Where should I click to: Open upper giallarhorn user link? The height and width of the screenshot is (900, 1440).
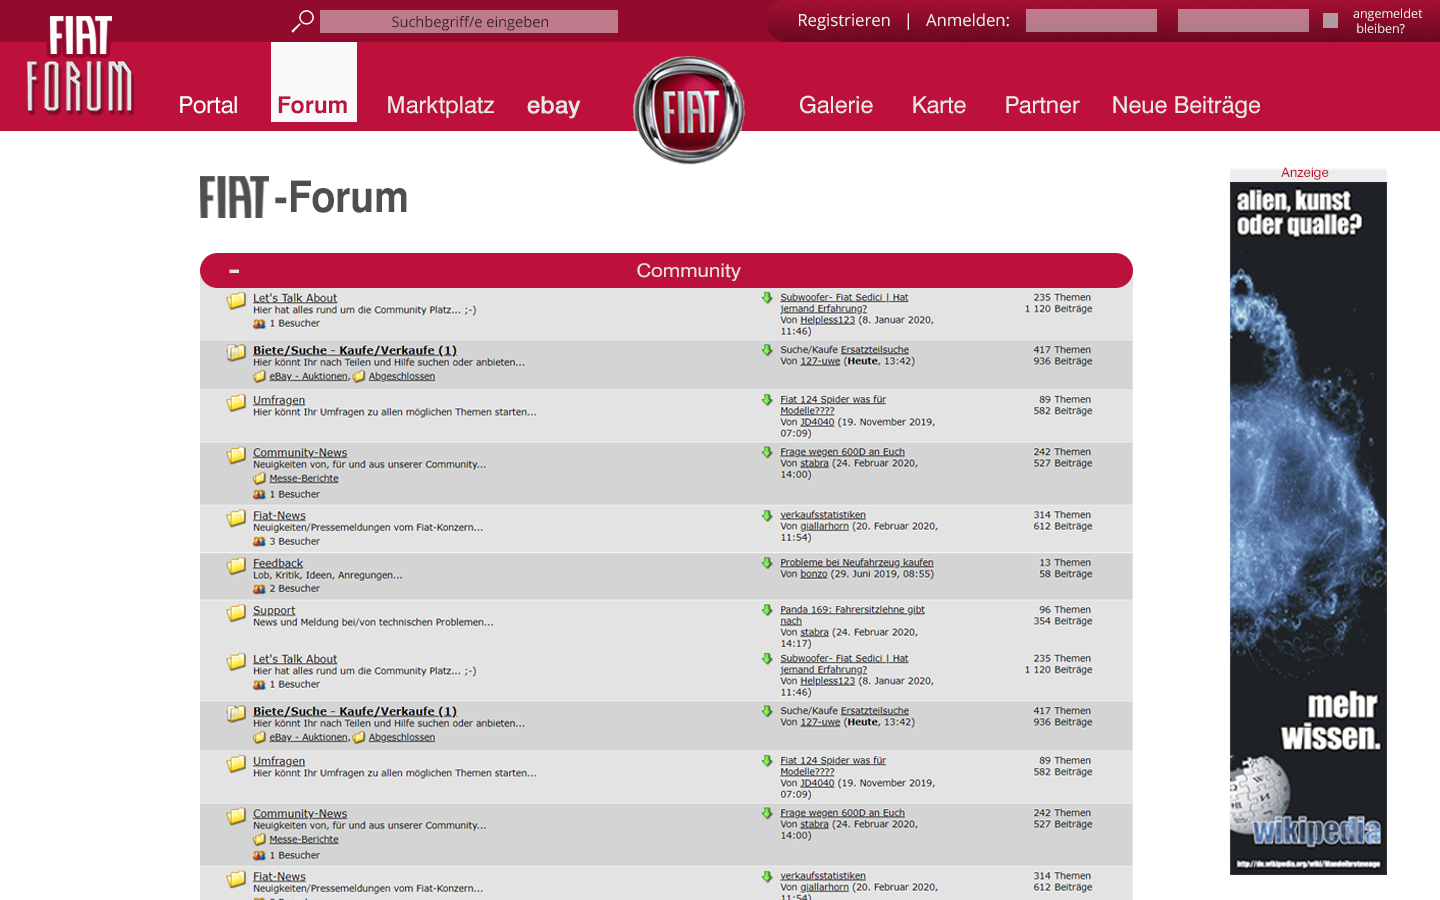[x=824, y=526]
